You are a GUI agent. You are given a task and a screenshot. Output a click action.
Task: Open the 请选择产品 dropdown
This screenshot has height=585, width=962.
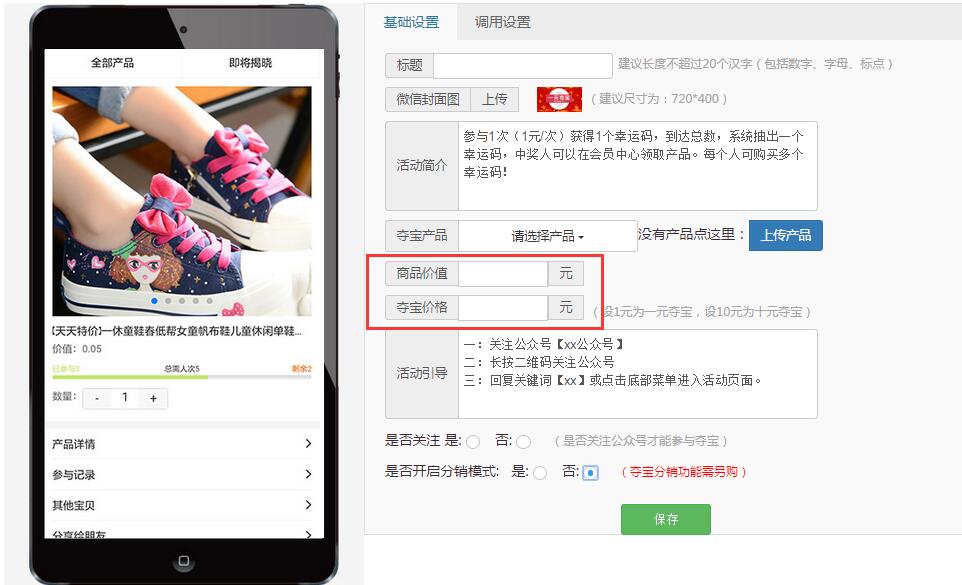click(547, 236)
